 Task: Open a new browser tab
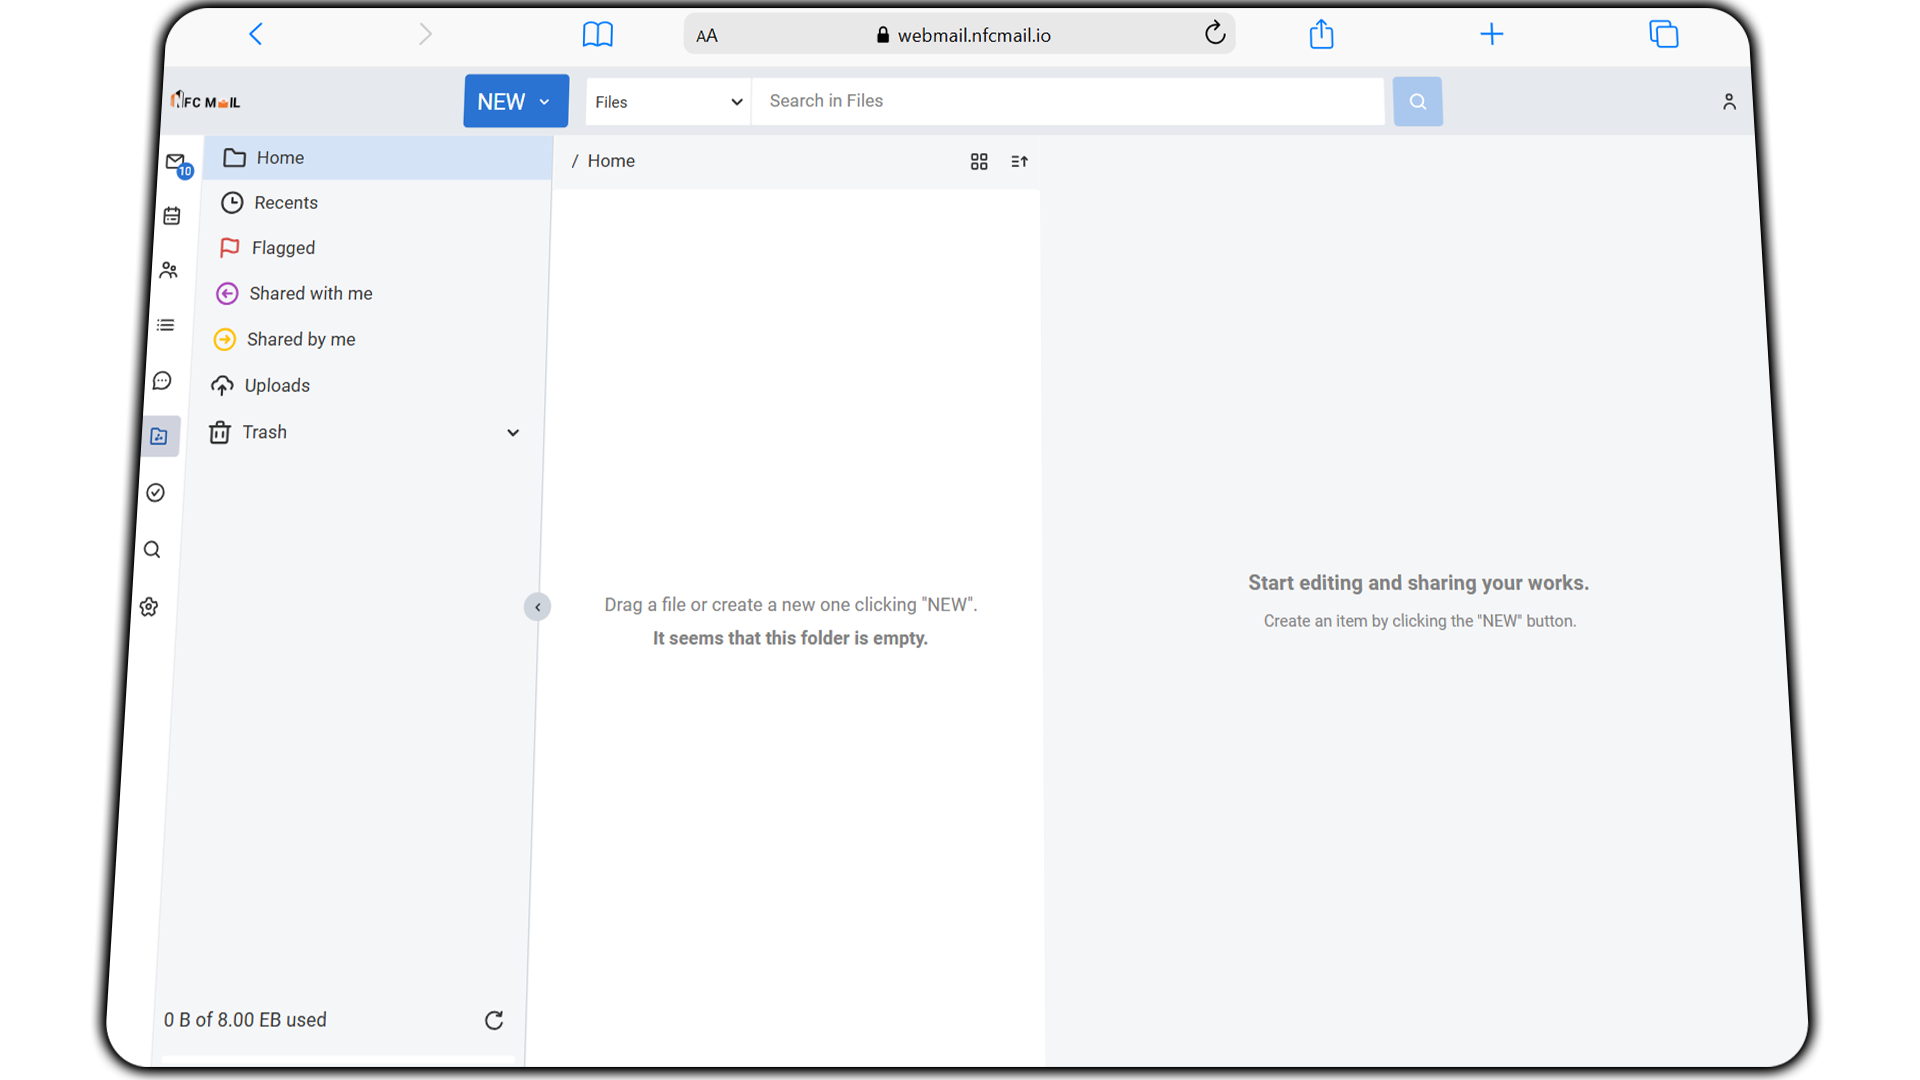(1491, 34)
